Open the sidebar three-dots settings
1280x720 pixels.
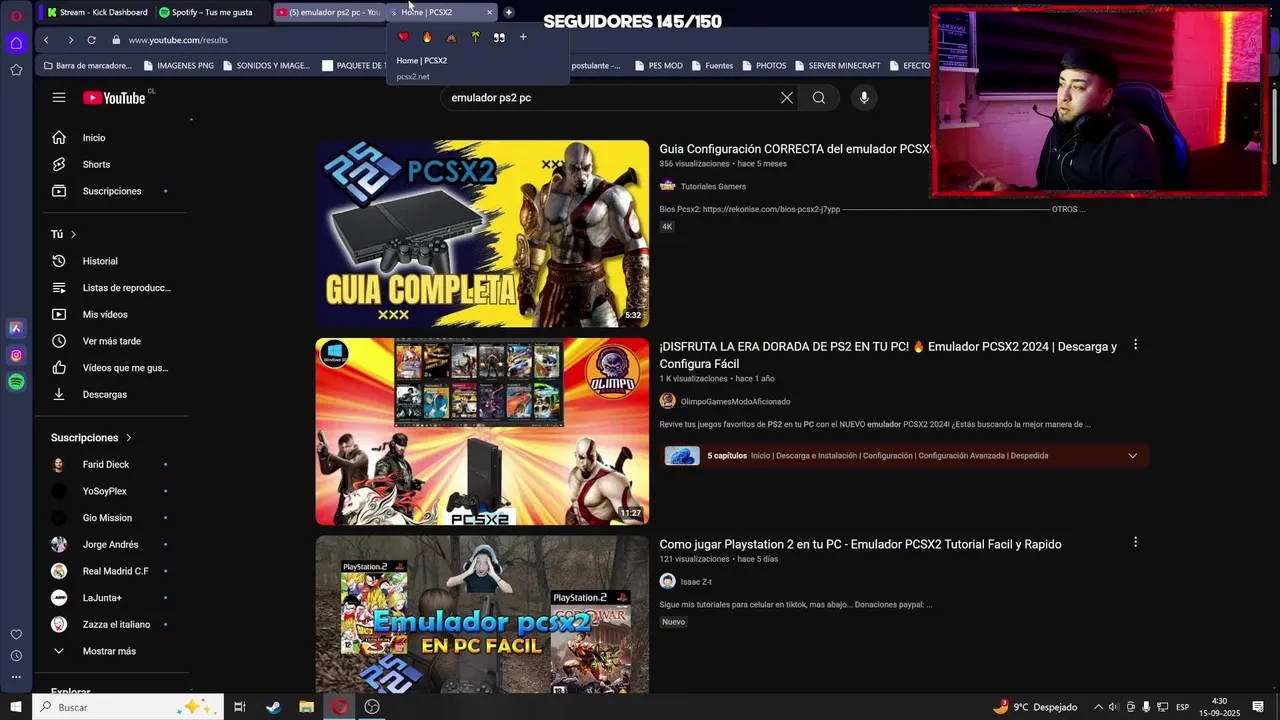pos(16,677)
